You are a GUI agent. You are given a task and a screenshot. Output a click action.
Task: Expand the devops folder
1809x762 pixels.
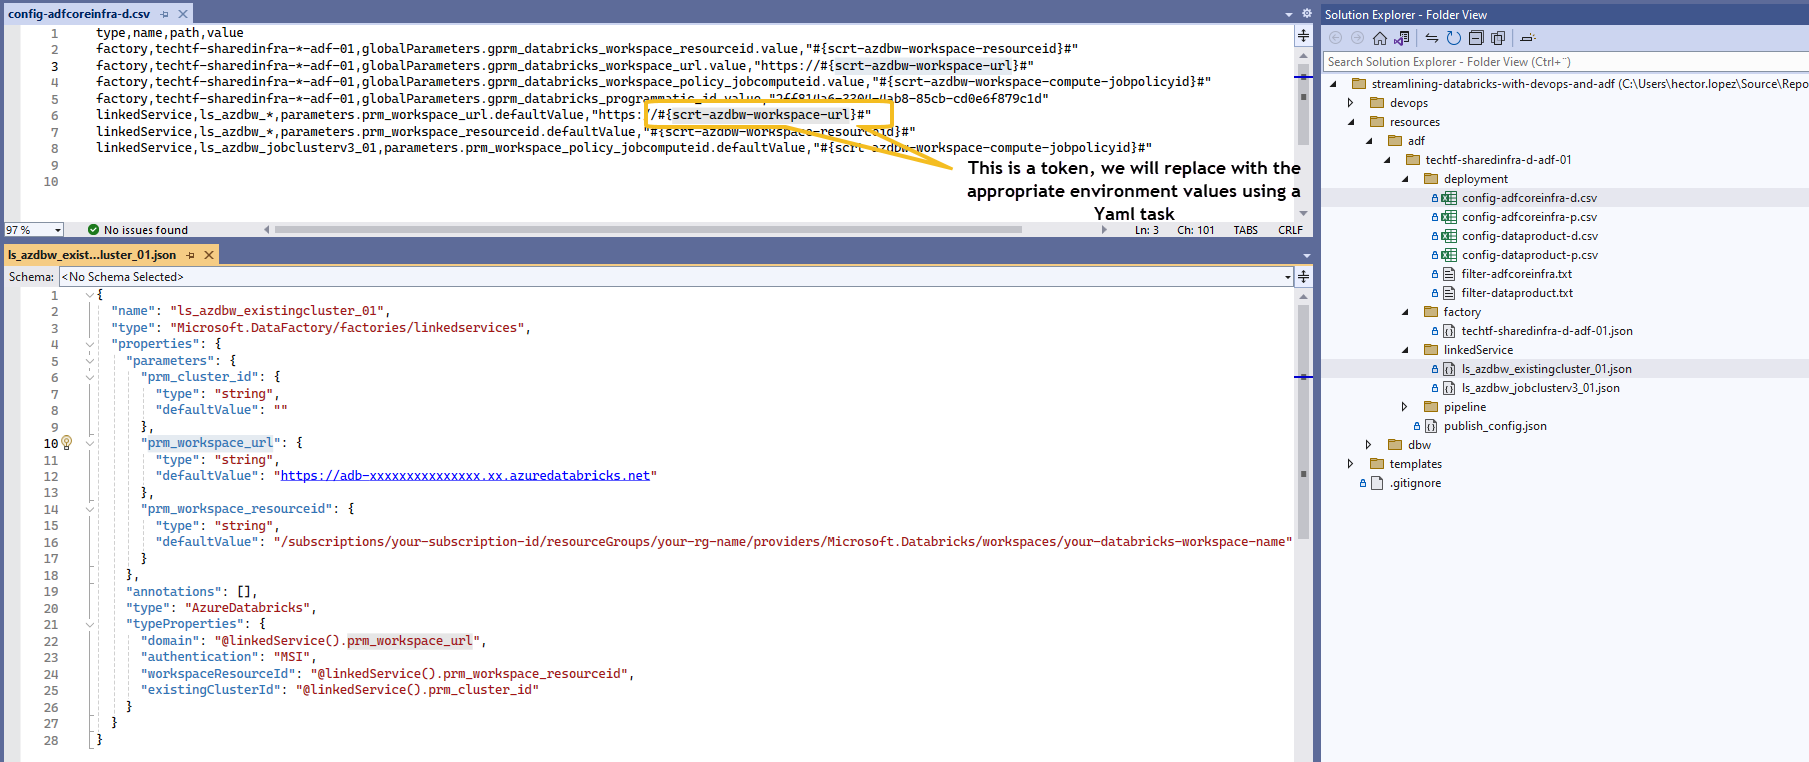(1351, 103)
